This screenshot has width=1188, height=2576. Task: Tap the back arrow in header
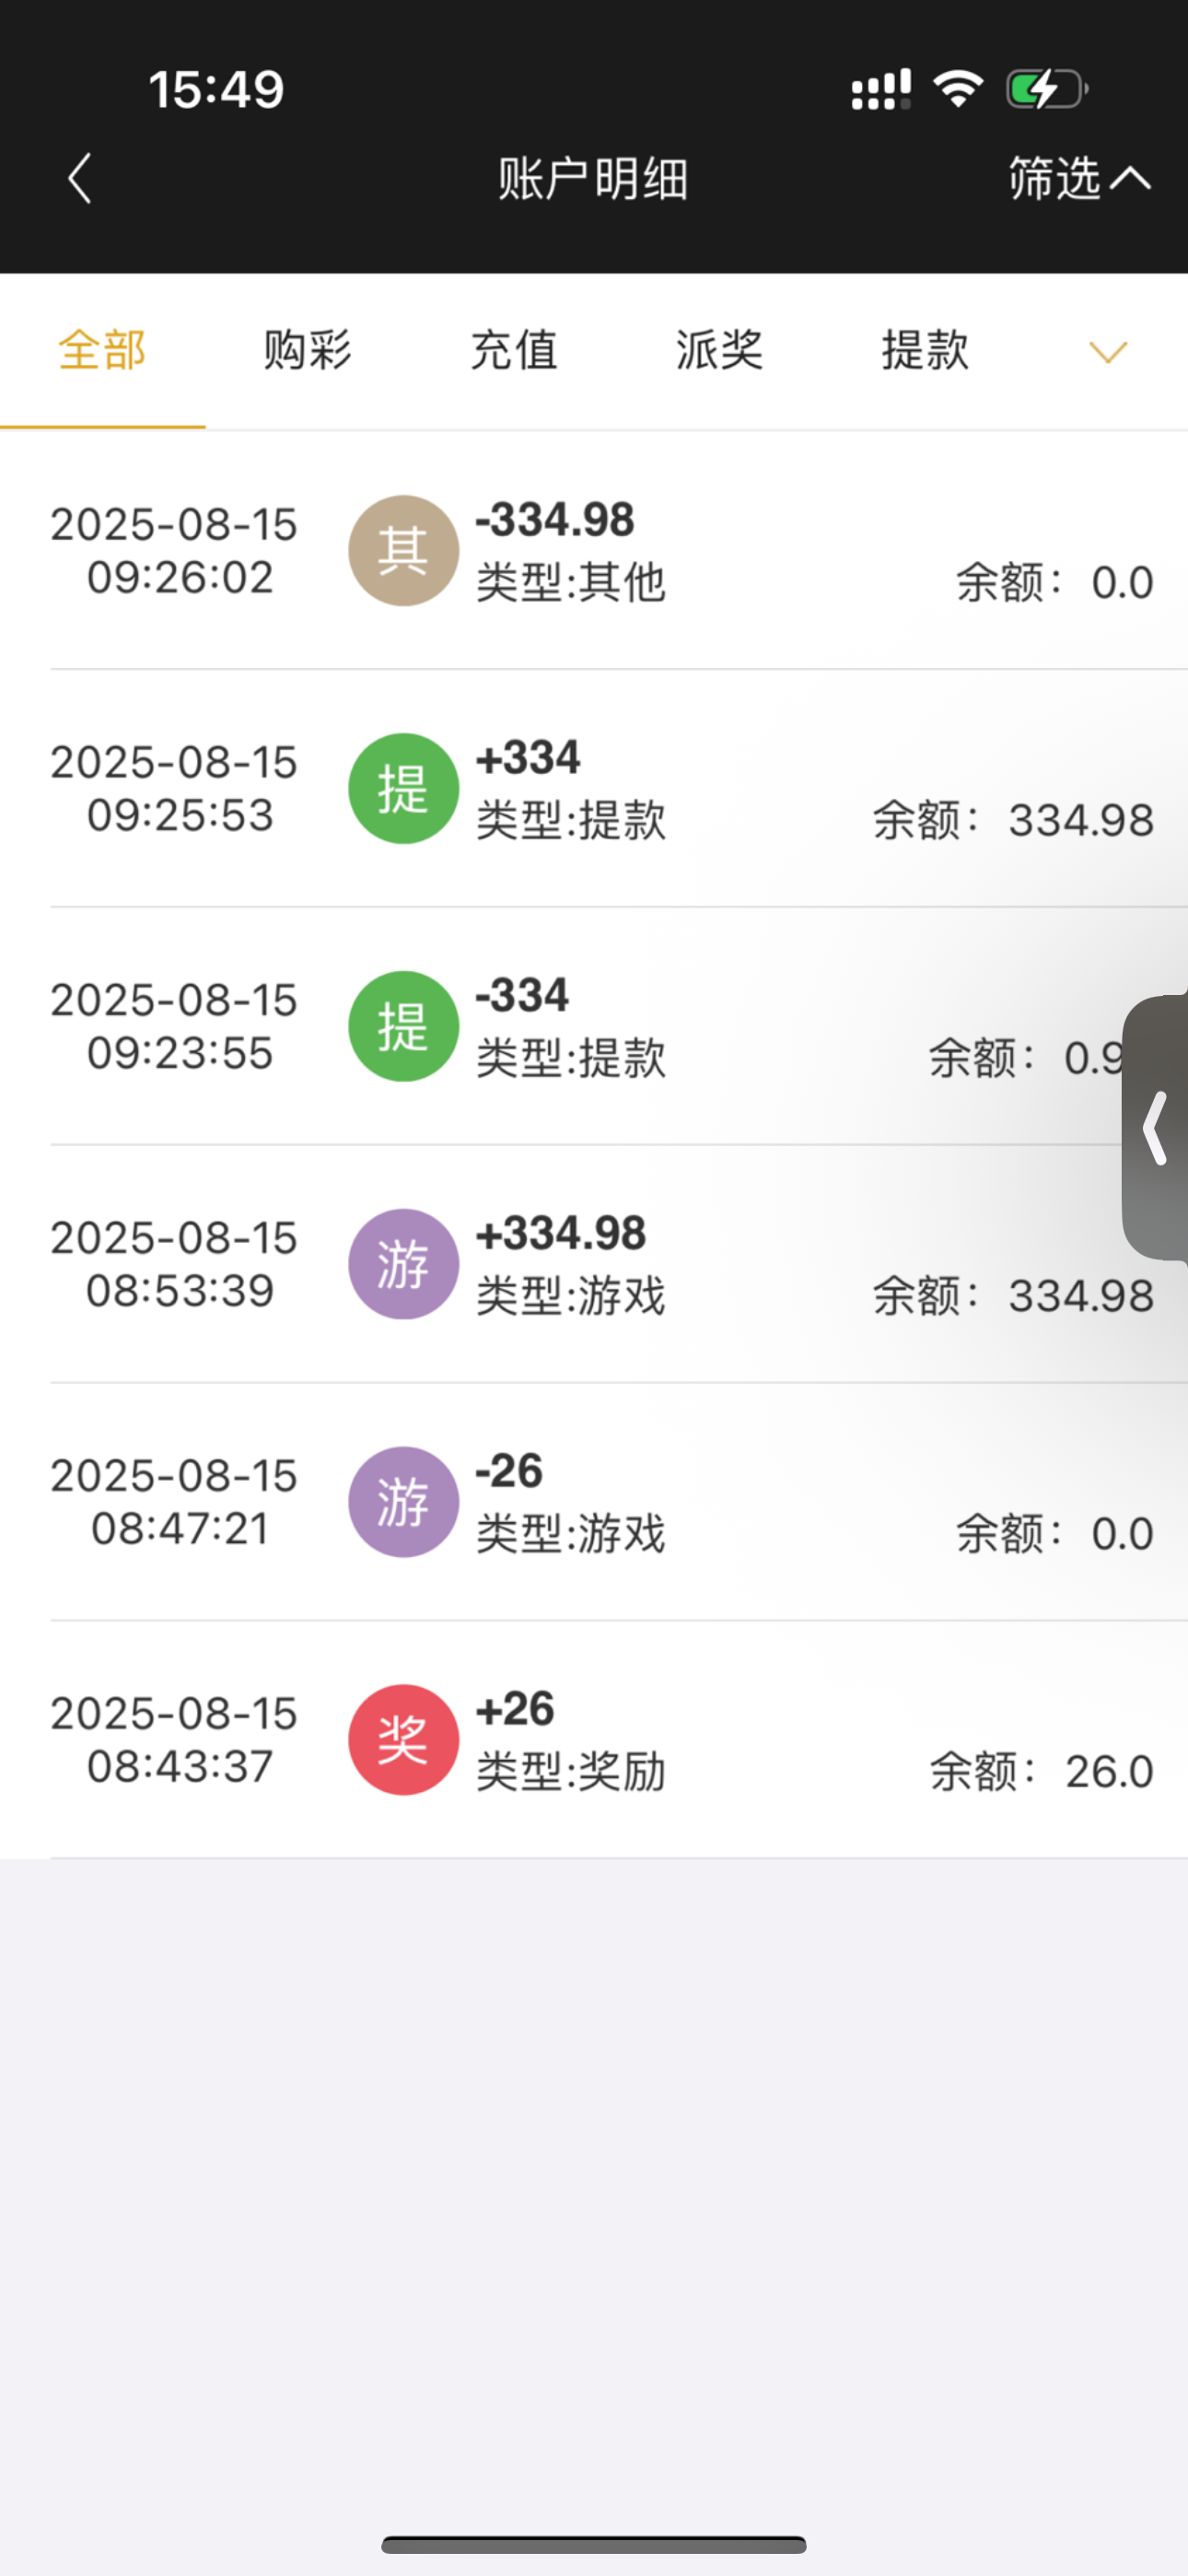[80, 179]
